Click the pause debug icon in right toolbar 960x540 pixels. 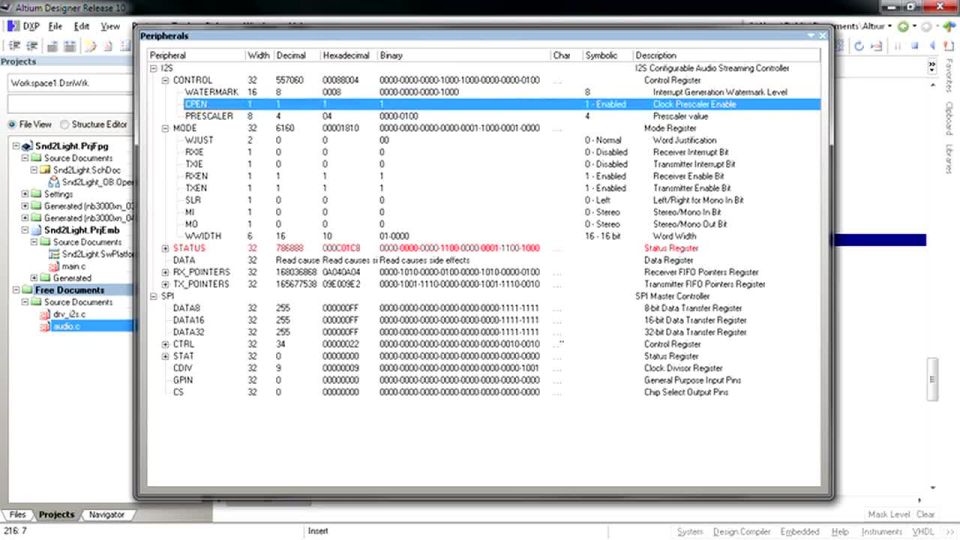click(898, 46)
